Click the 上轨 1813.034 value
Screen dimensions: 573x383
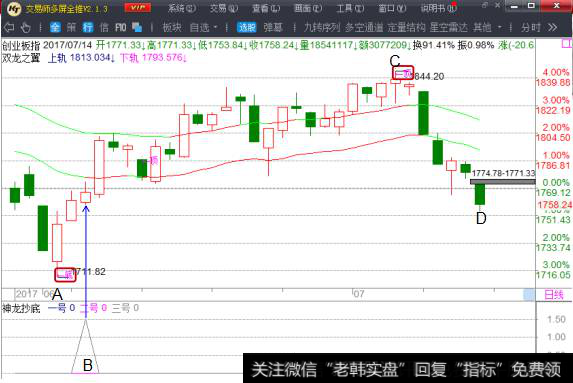(x=81, y=58)
